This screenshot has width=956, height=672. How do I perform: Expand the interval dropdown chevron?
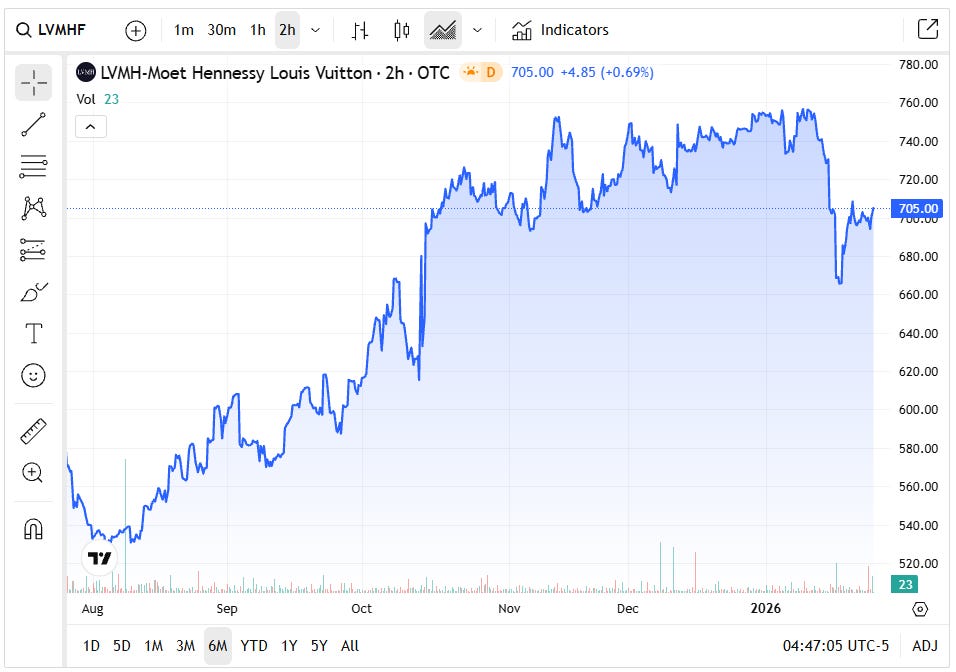click(315, 30)
